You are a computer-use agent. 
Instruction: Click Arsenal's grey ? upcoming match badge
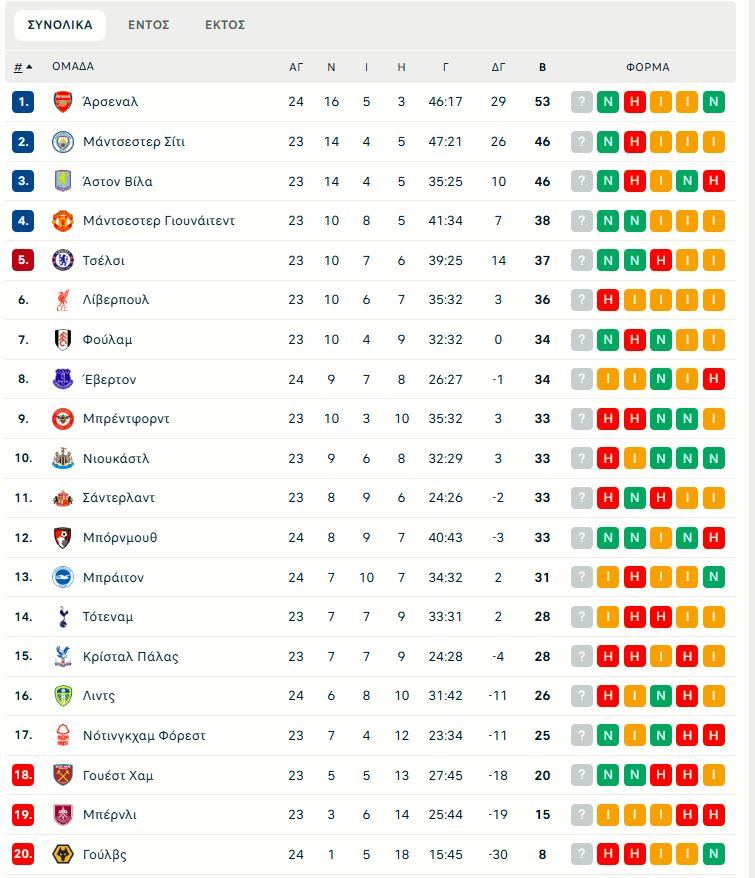582,102
